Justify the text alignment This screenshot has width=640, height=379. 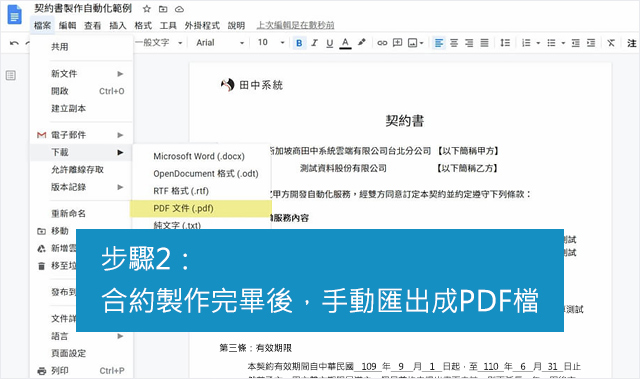[x=484, y=43]
